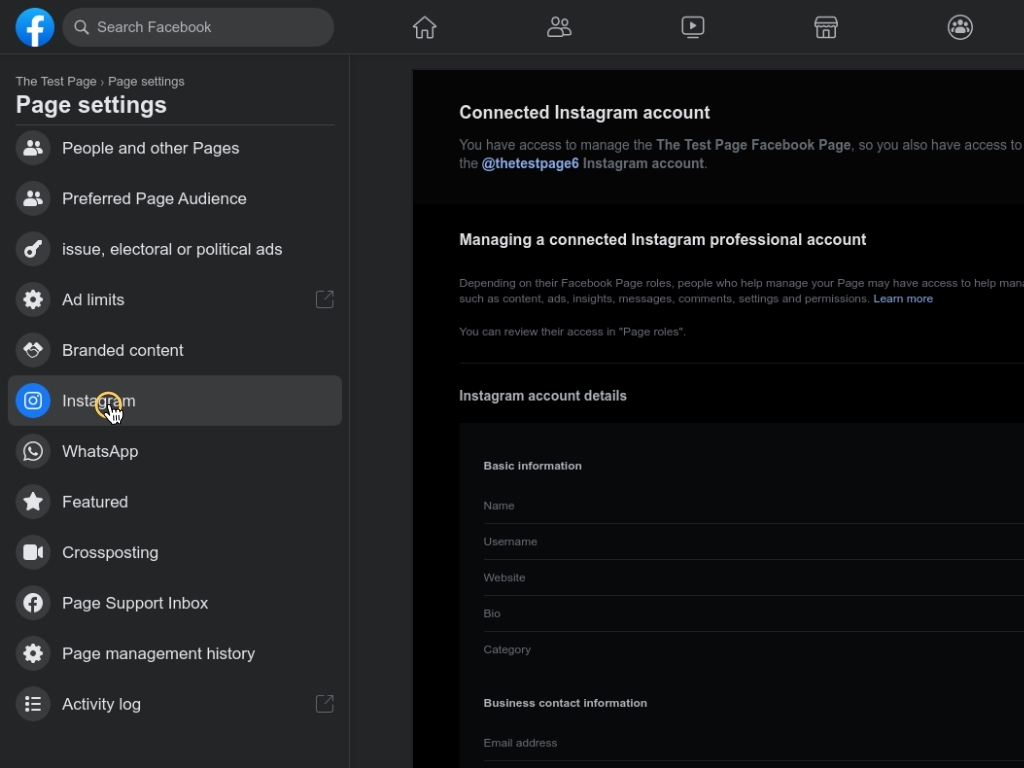The width and height of the screenshot is (1024, 768).
Task: Click the Bio field row
Action: click(x=754, y=614)
